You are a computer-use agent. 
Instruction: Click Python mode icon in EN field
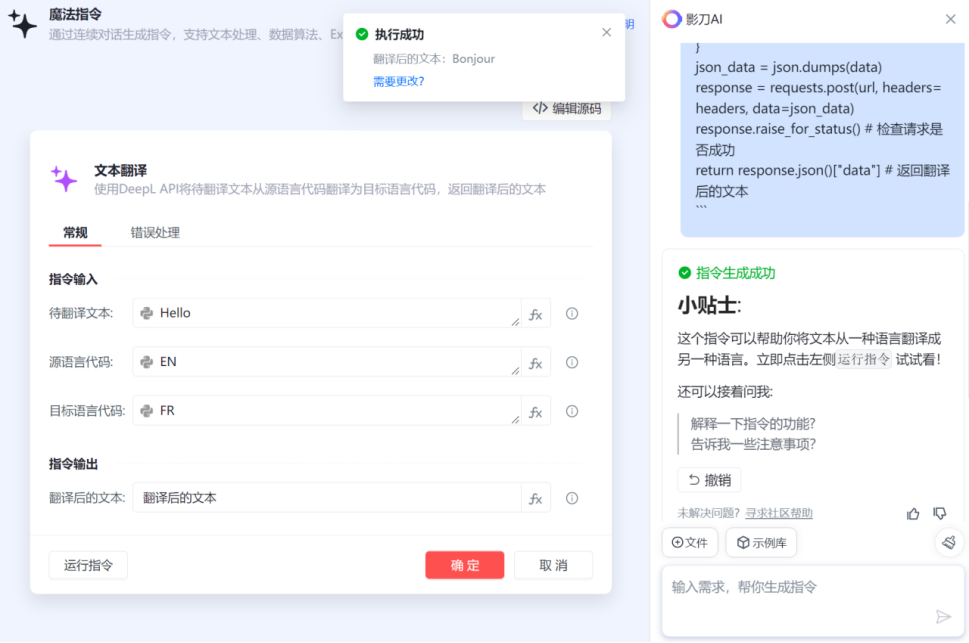point(146,362)
